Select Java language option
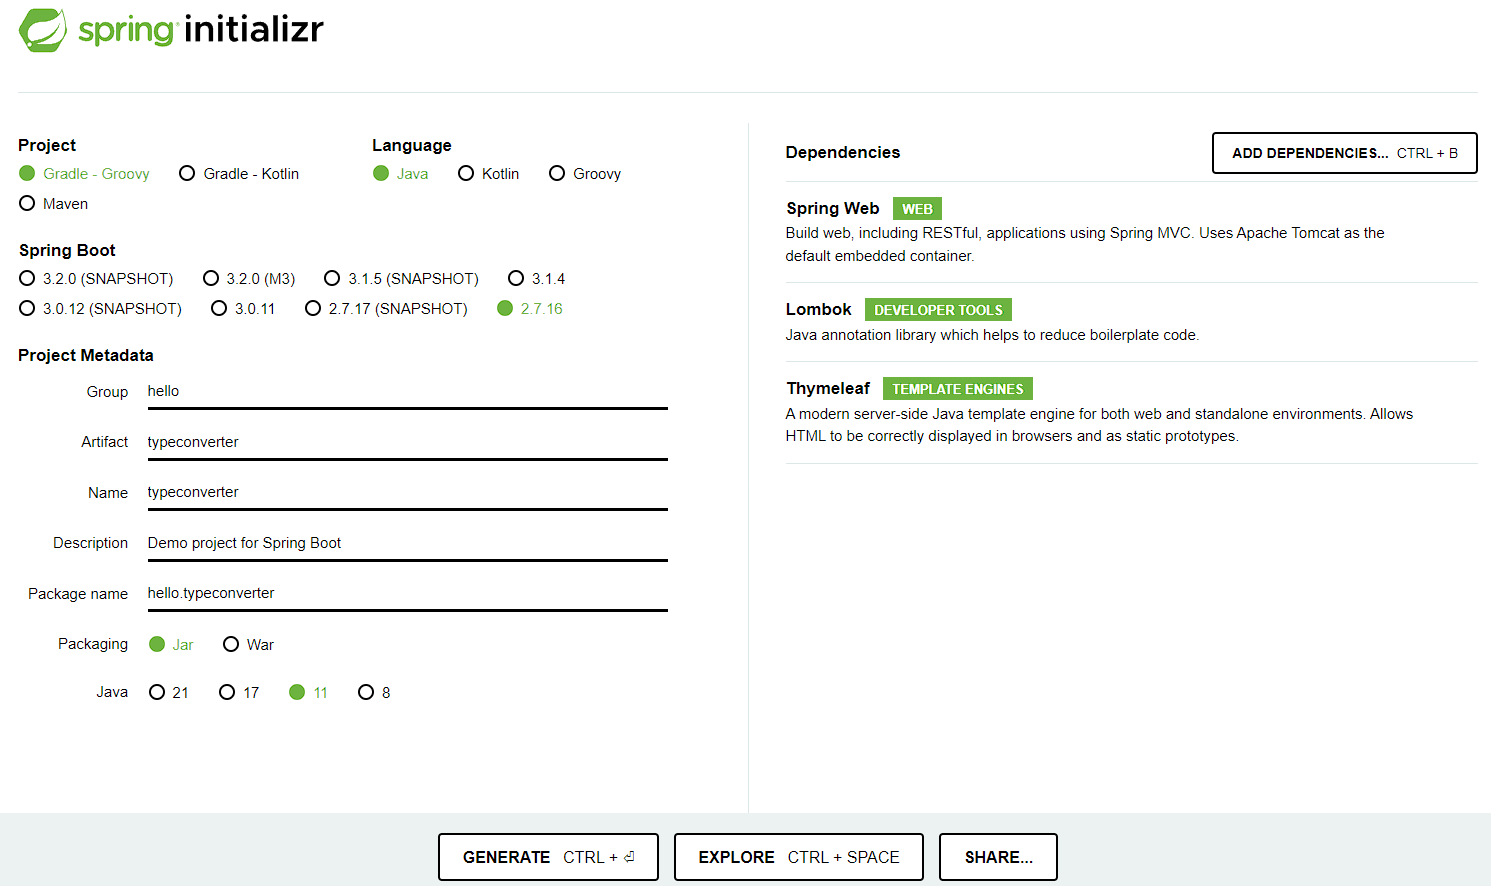The image size is (1491, 886). click(400, 174)
